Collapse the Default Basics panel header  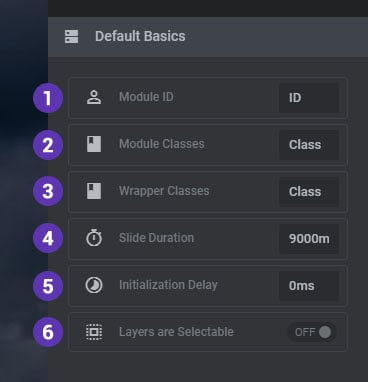208,37
